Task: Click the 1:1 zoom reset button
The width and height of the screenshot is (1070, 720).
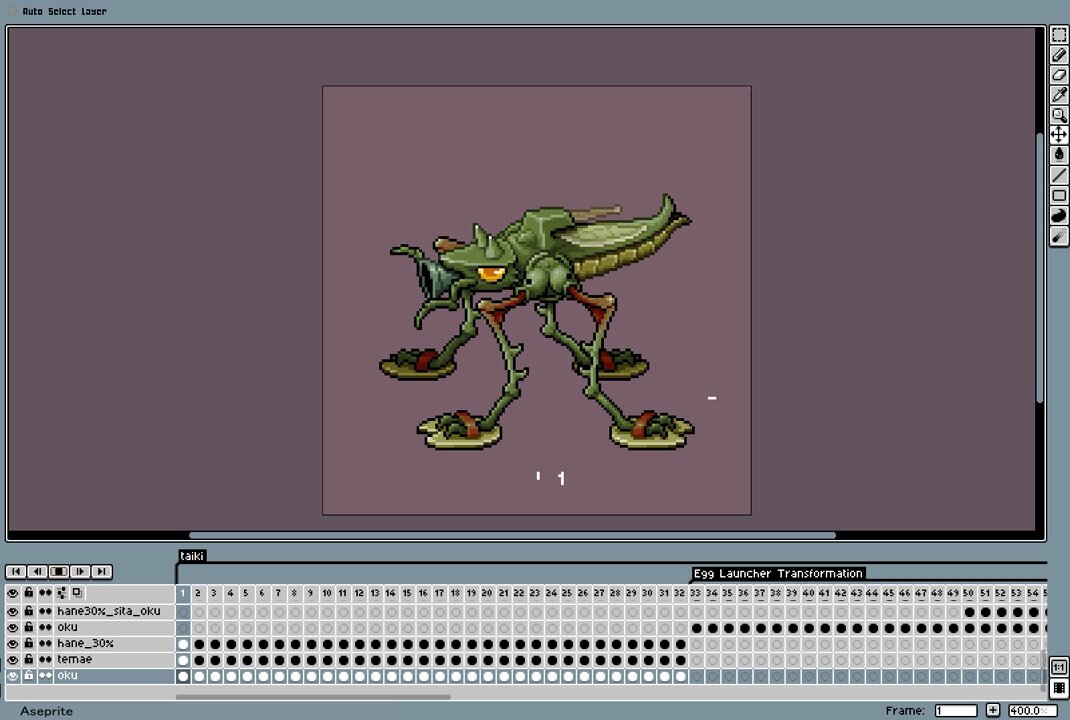Action: [x=1058, y=667]
